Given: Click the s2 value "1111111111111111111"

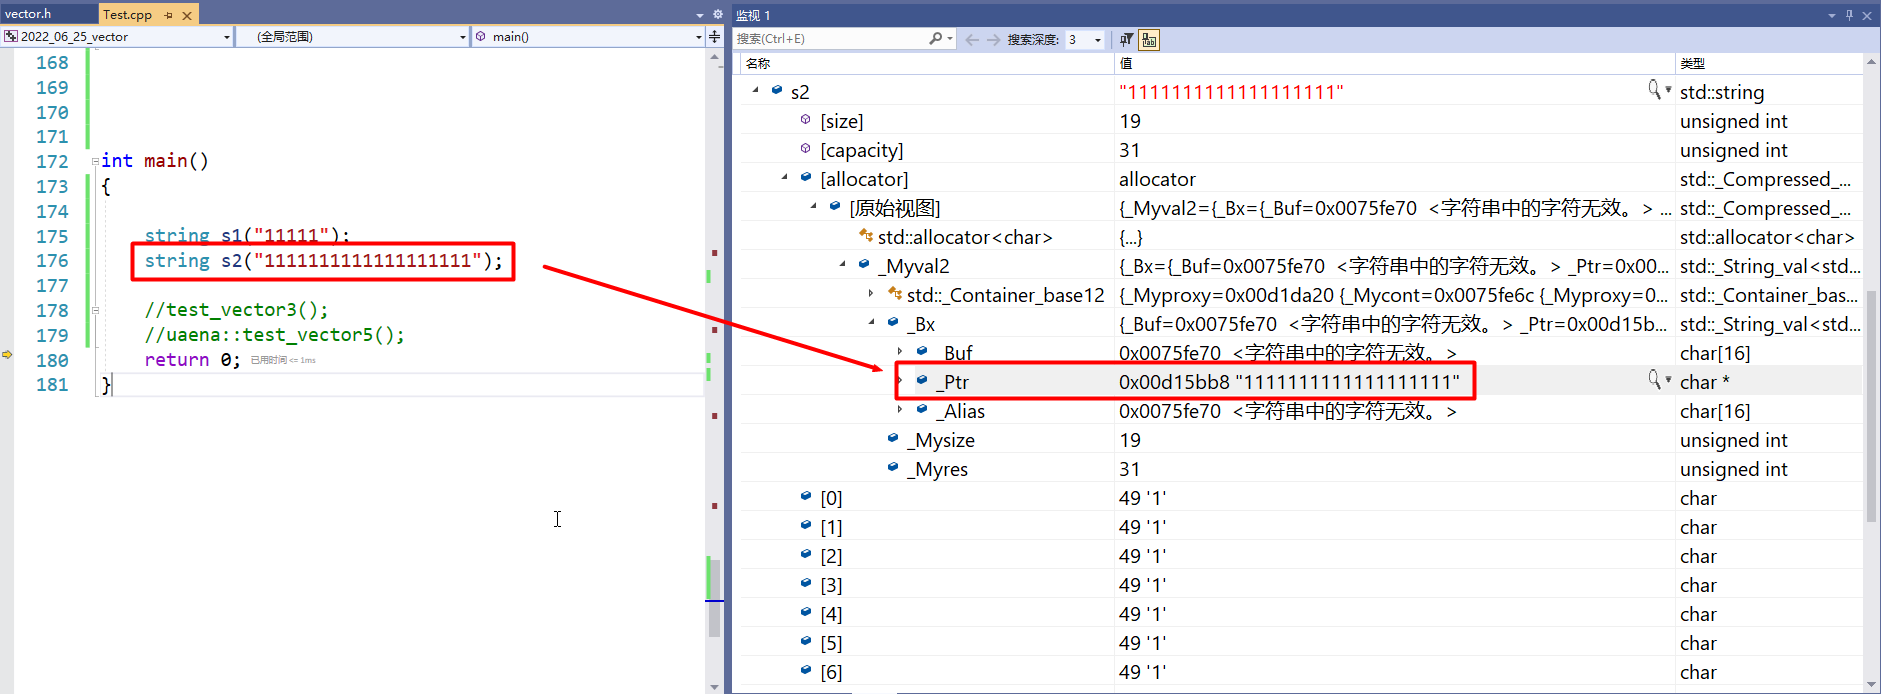Looking at the screenshot, I should [1231, 92].
